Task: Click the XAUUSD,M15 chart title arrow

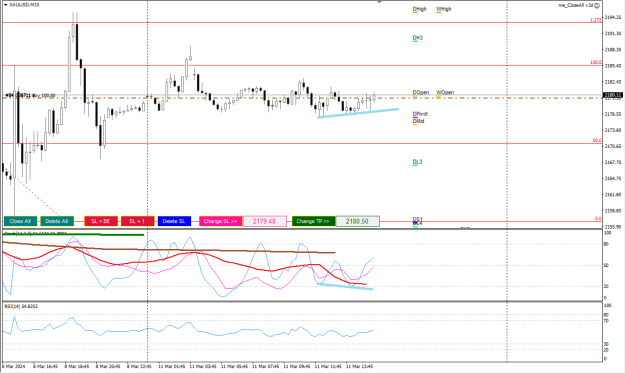Action: tap(5, 5)
